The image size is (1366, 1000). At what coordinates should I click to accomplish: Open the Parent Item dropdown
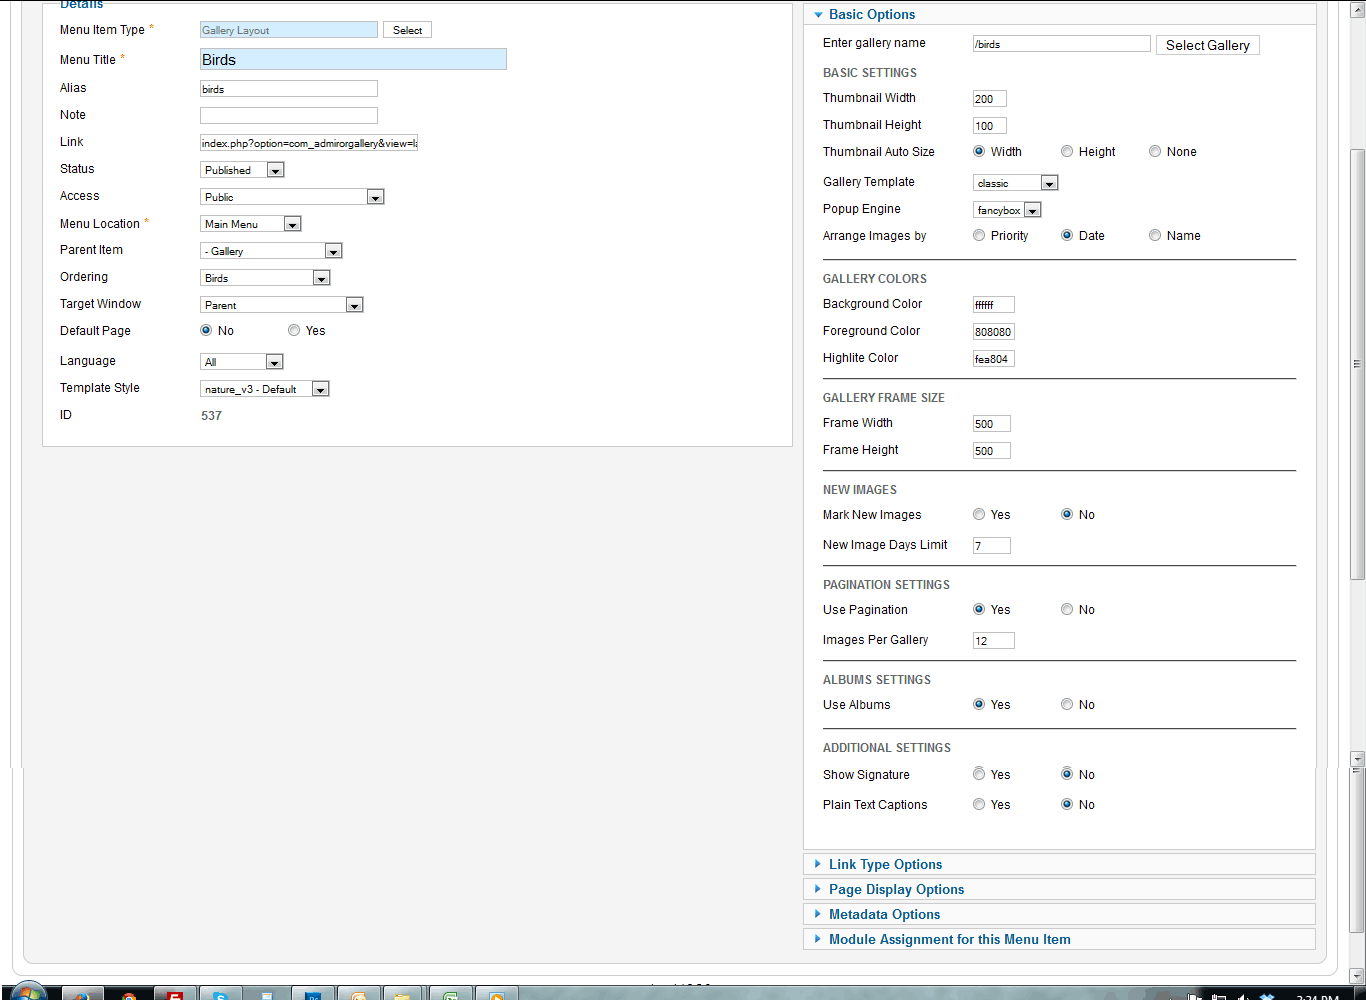pyautogui.click(x=271, y=251)
